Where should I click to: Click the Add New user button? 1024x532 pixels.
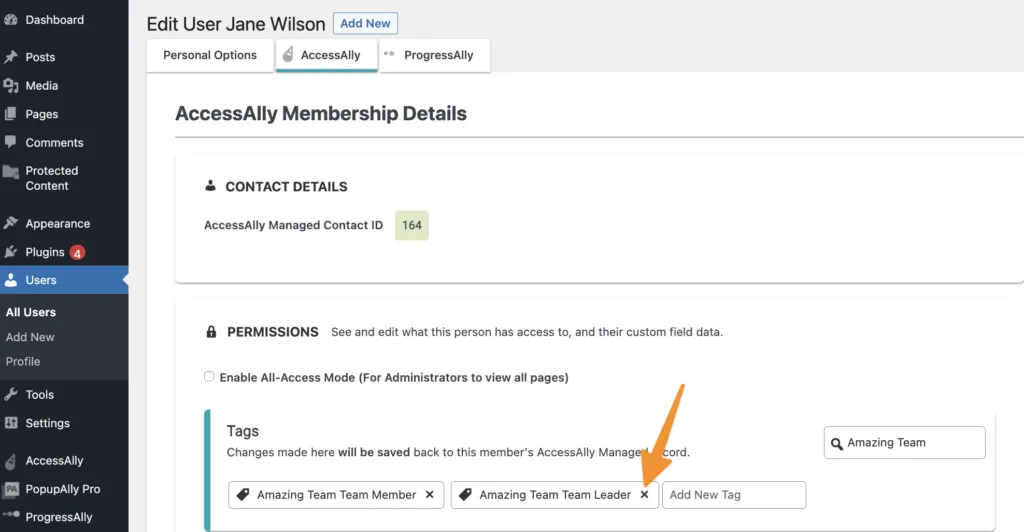point(365,23)
